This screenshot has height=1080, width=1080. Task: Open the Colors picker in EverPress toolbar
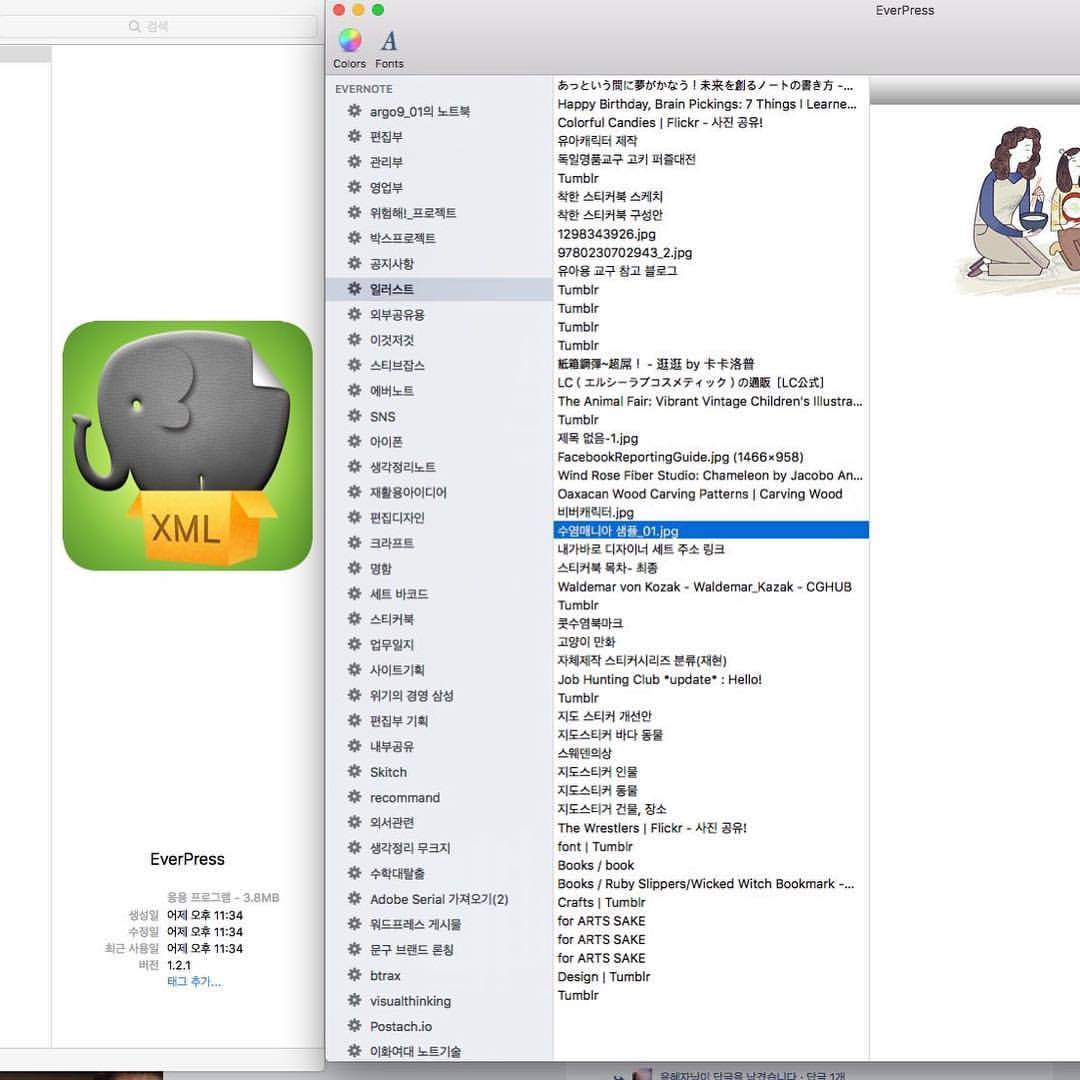pos(349,48)
